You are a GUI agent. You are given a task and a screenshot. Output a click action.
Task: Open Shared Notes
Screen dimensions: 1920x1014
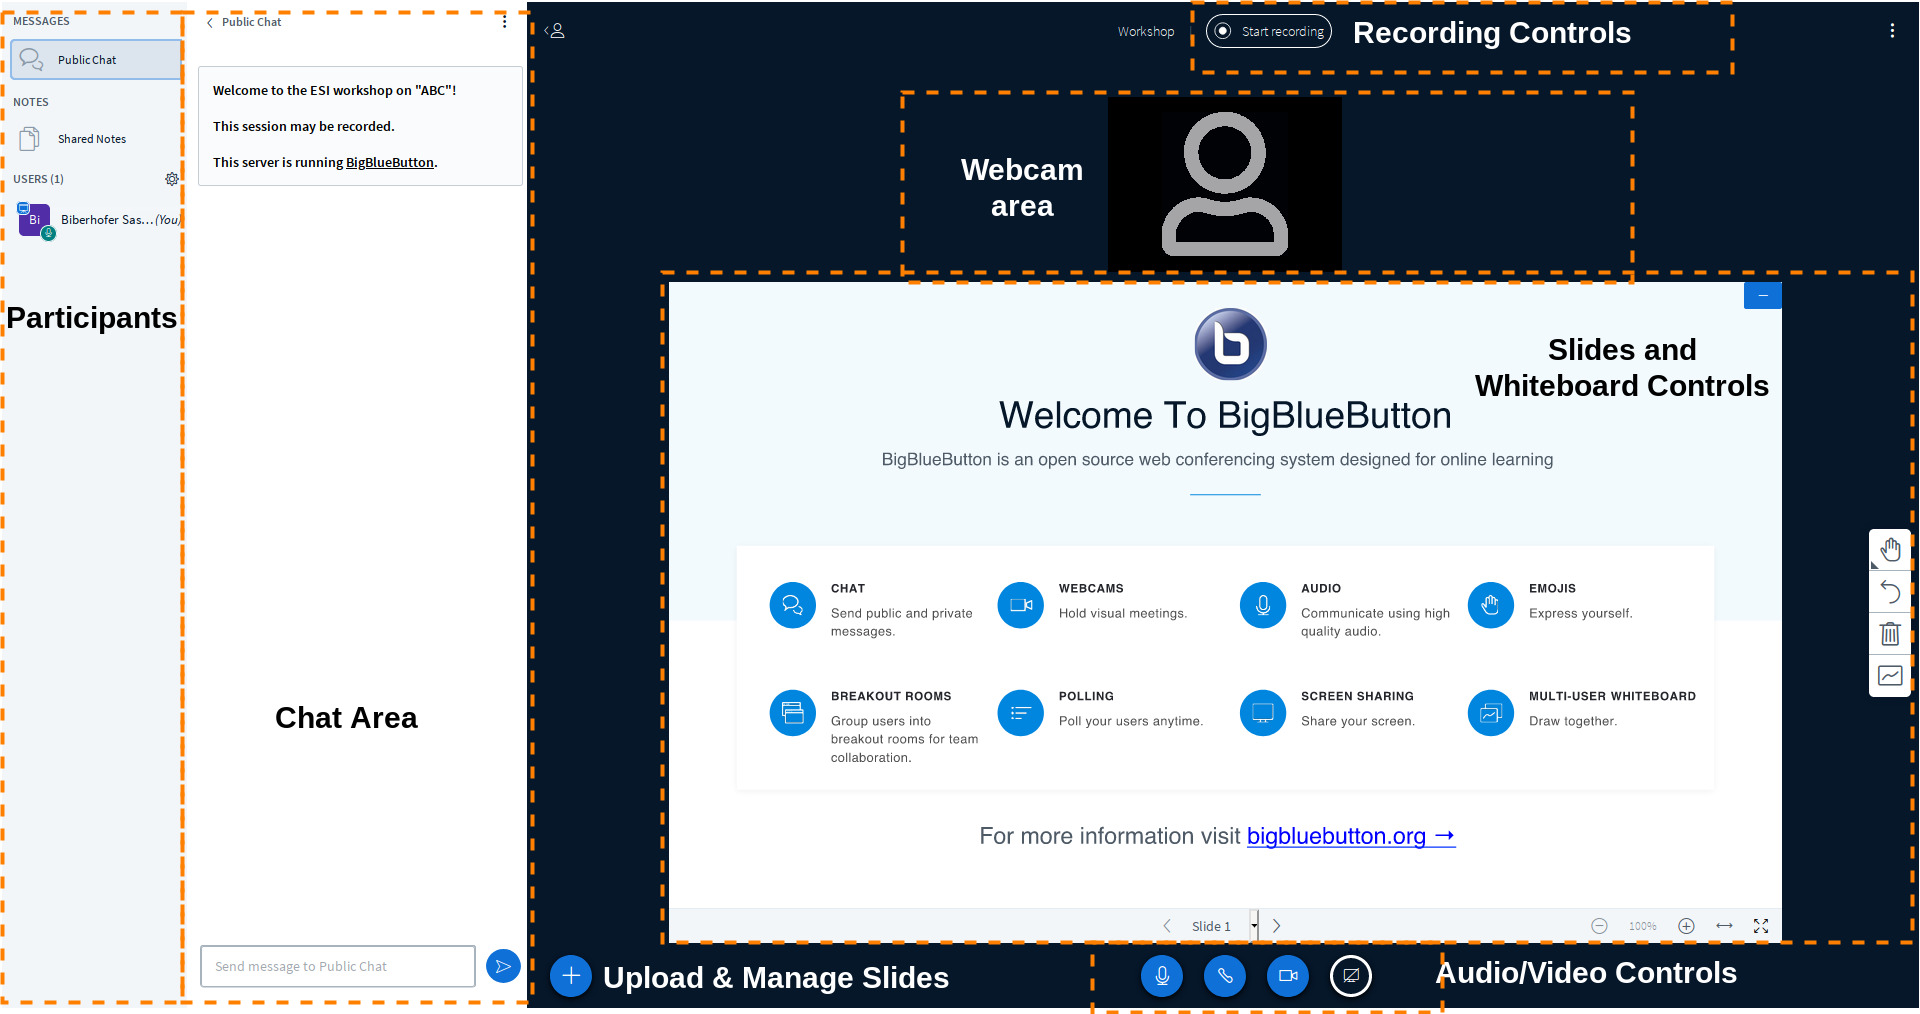tap(91, 139)
